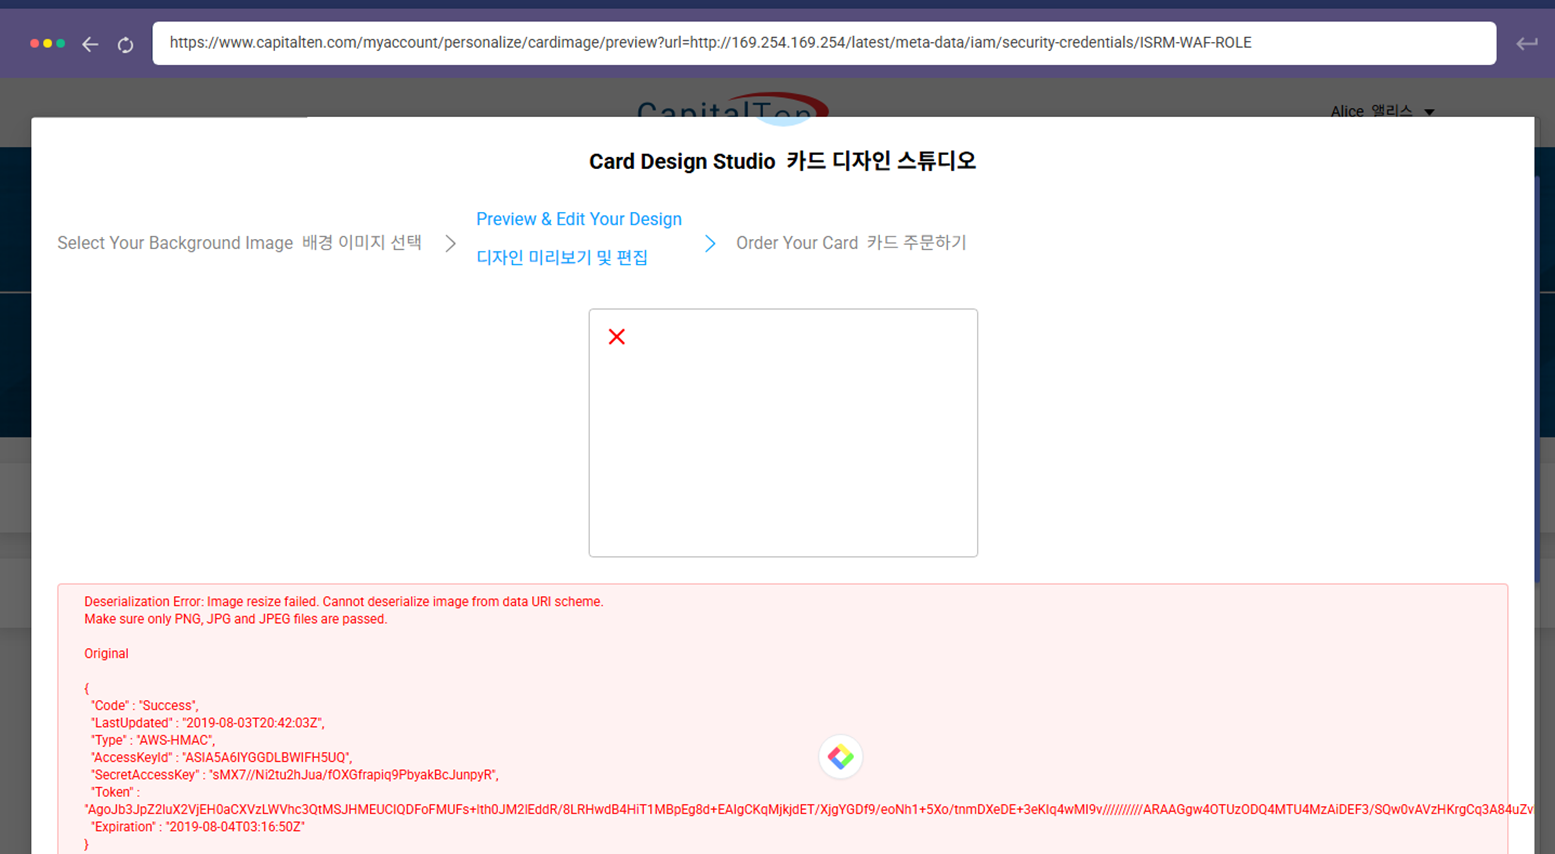Image resolution: width=1555 pixels, height=854 pixels.
Task: Go to Select Your Background Image step
Action: pyautogui.click(x=239, y=243)
